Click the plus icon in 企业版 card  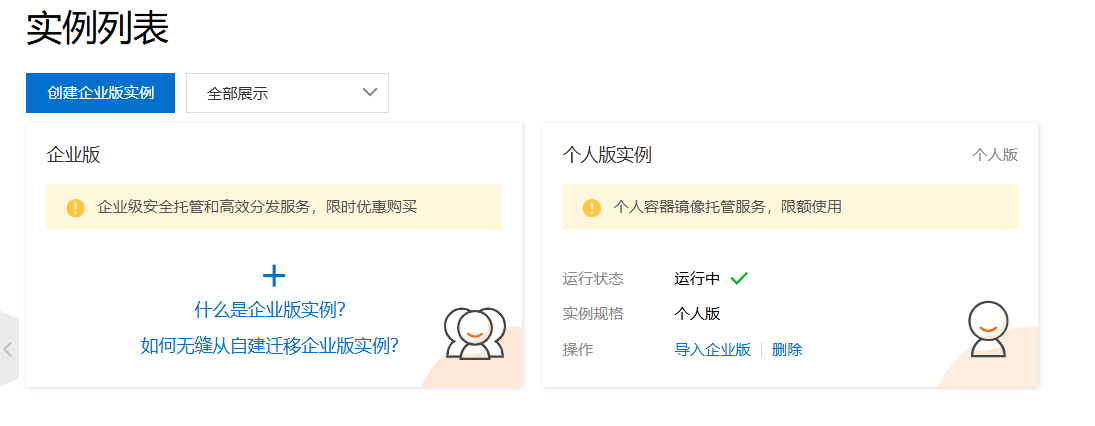point(274,277)
